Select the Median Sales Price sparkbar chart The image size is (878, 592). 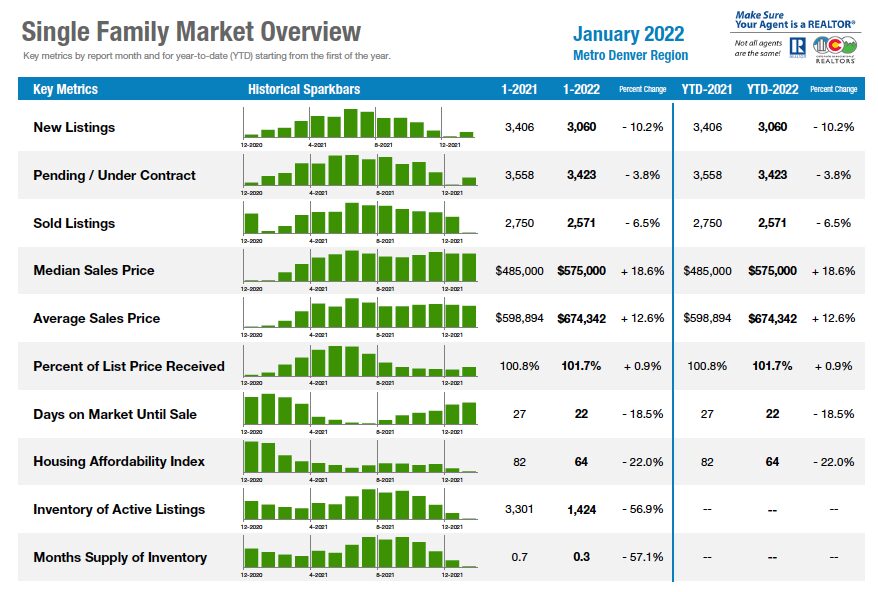359,271
